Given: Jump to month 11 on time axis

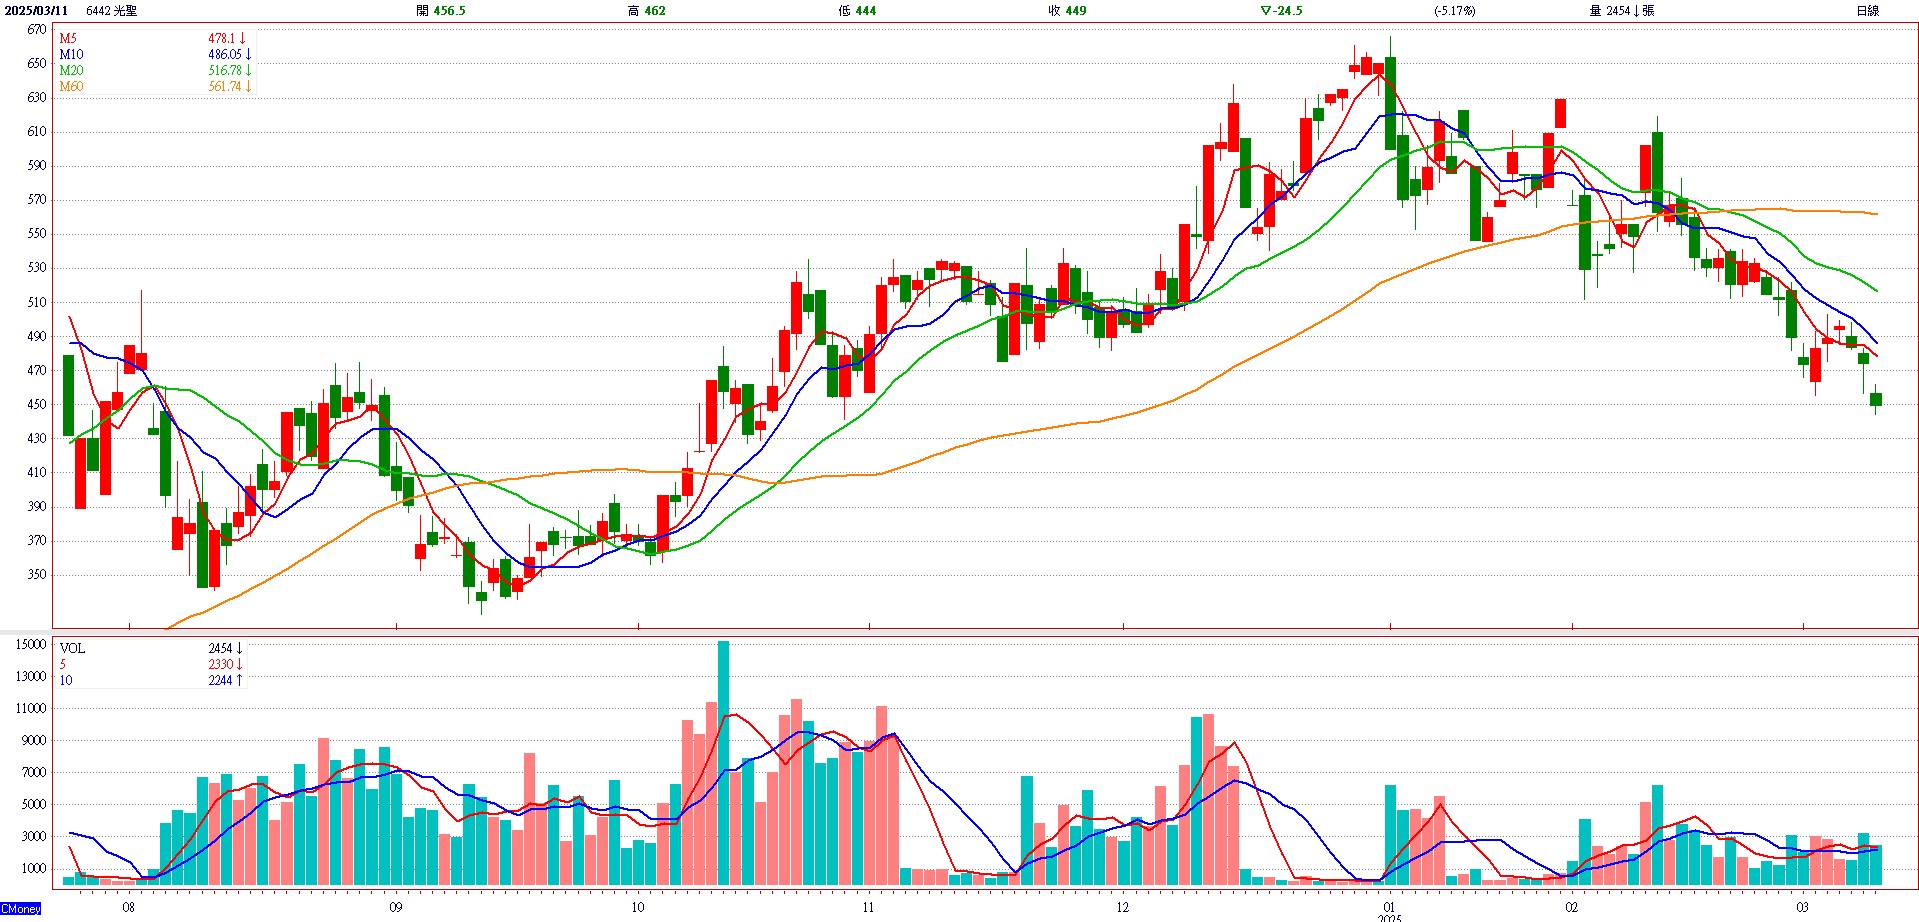Looking at the screenshot, I should (868, 908).
